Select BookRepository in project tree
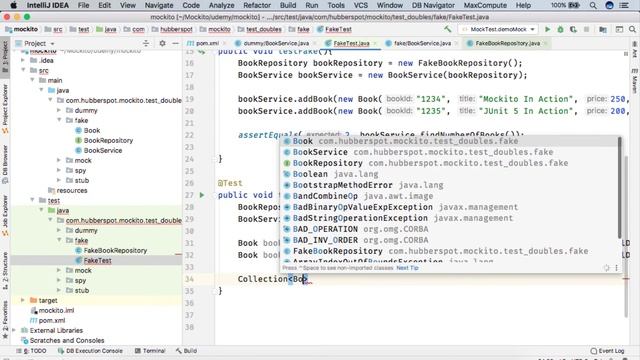The image size is (640, 360). [x=108, y=140]
